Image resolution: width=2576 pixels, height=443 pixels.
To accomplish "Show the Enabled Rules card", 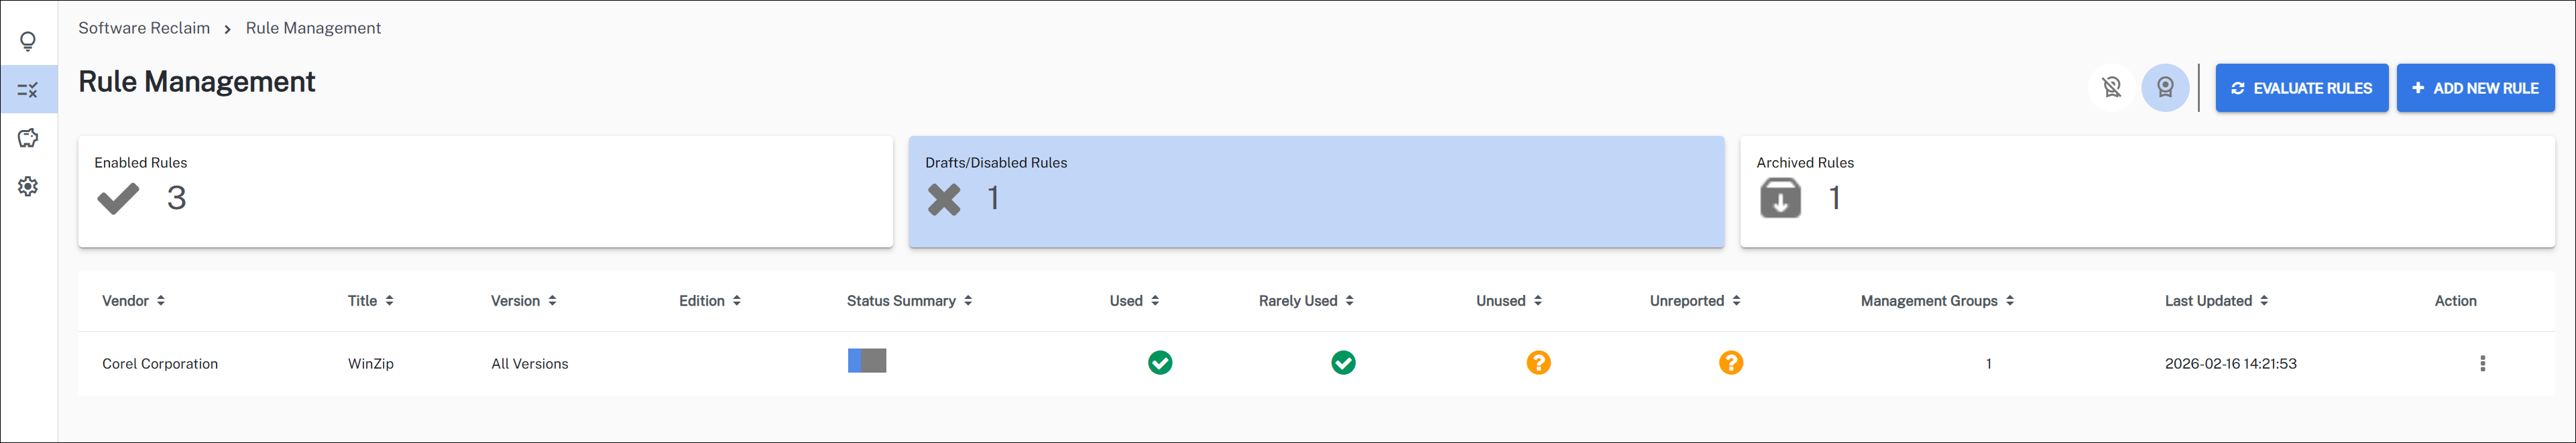I will [485, 191].
